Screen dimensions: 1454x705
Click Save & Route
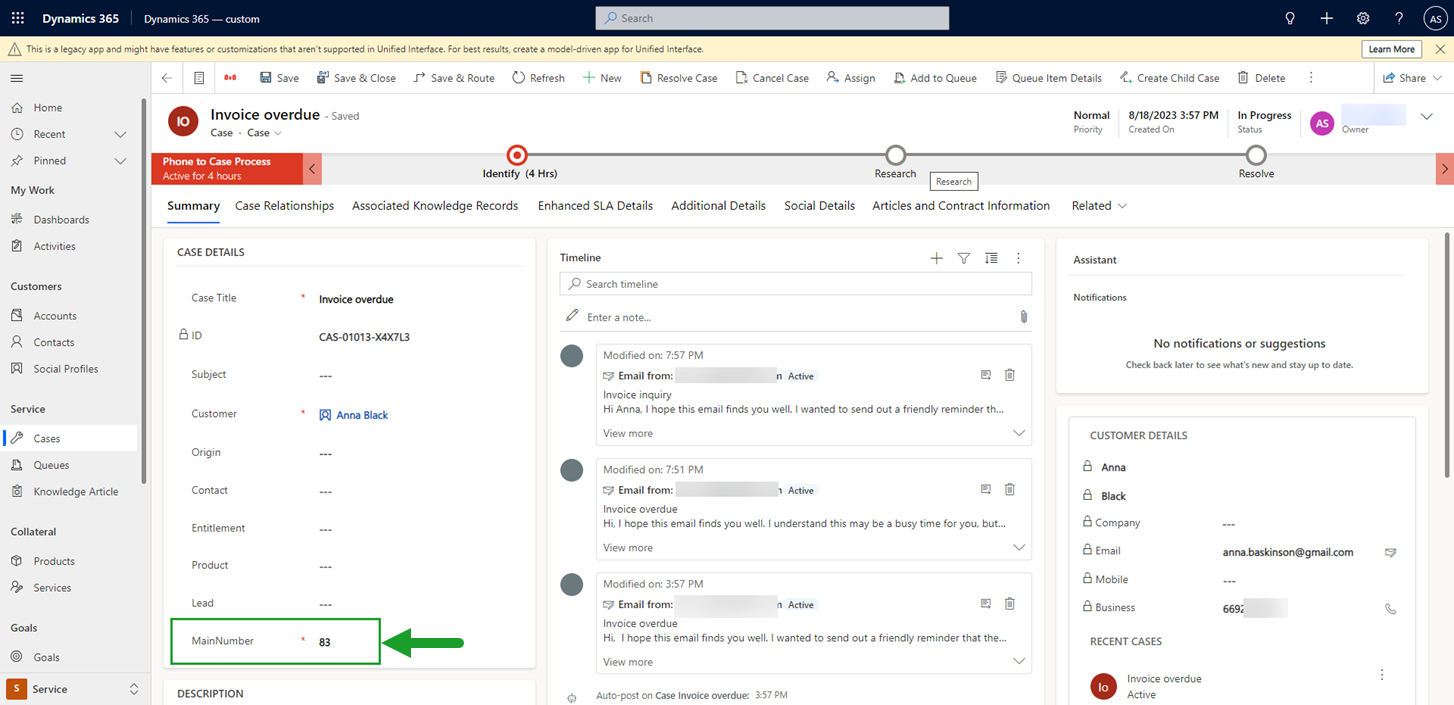(x=454, y=78)
